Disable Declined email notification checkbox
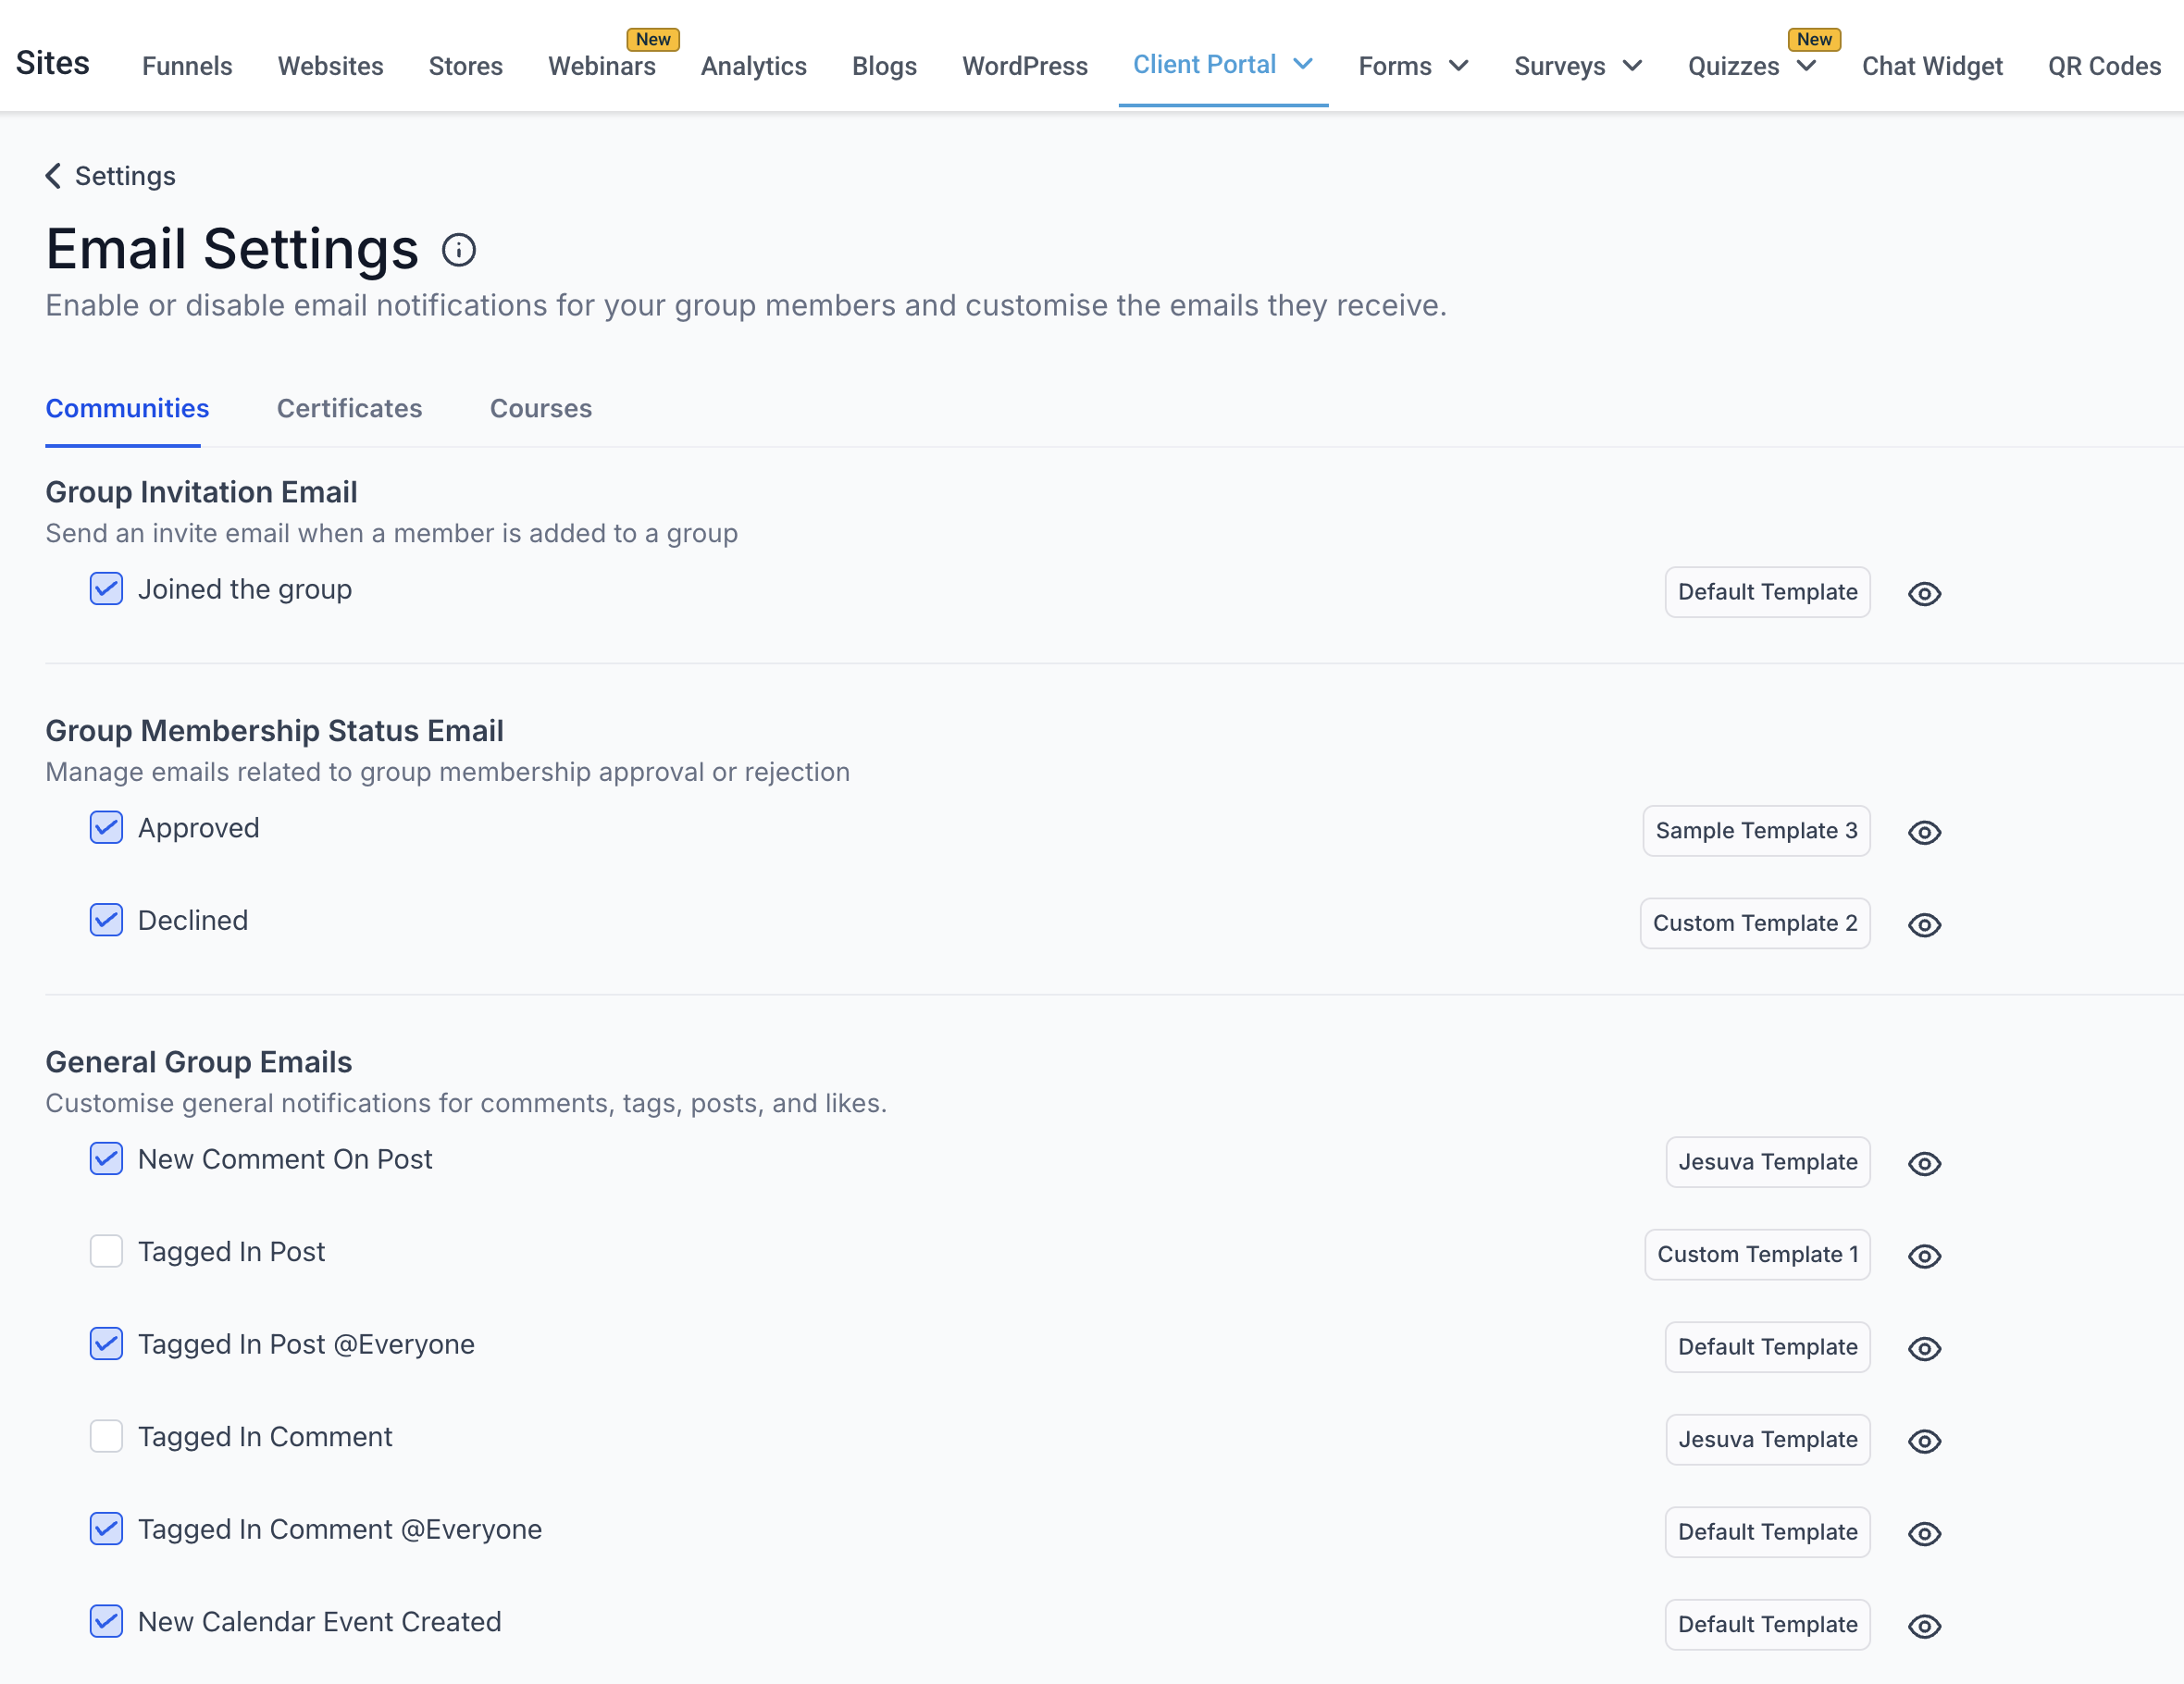2184x1684 pixels. click(106, 920)
